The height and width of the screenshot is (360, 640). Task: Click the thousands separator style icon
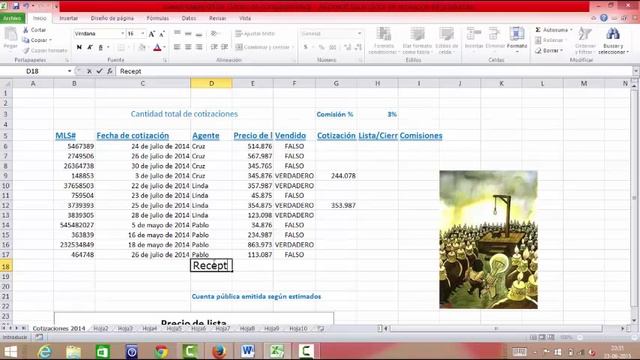[x=332, y=47]
